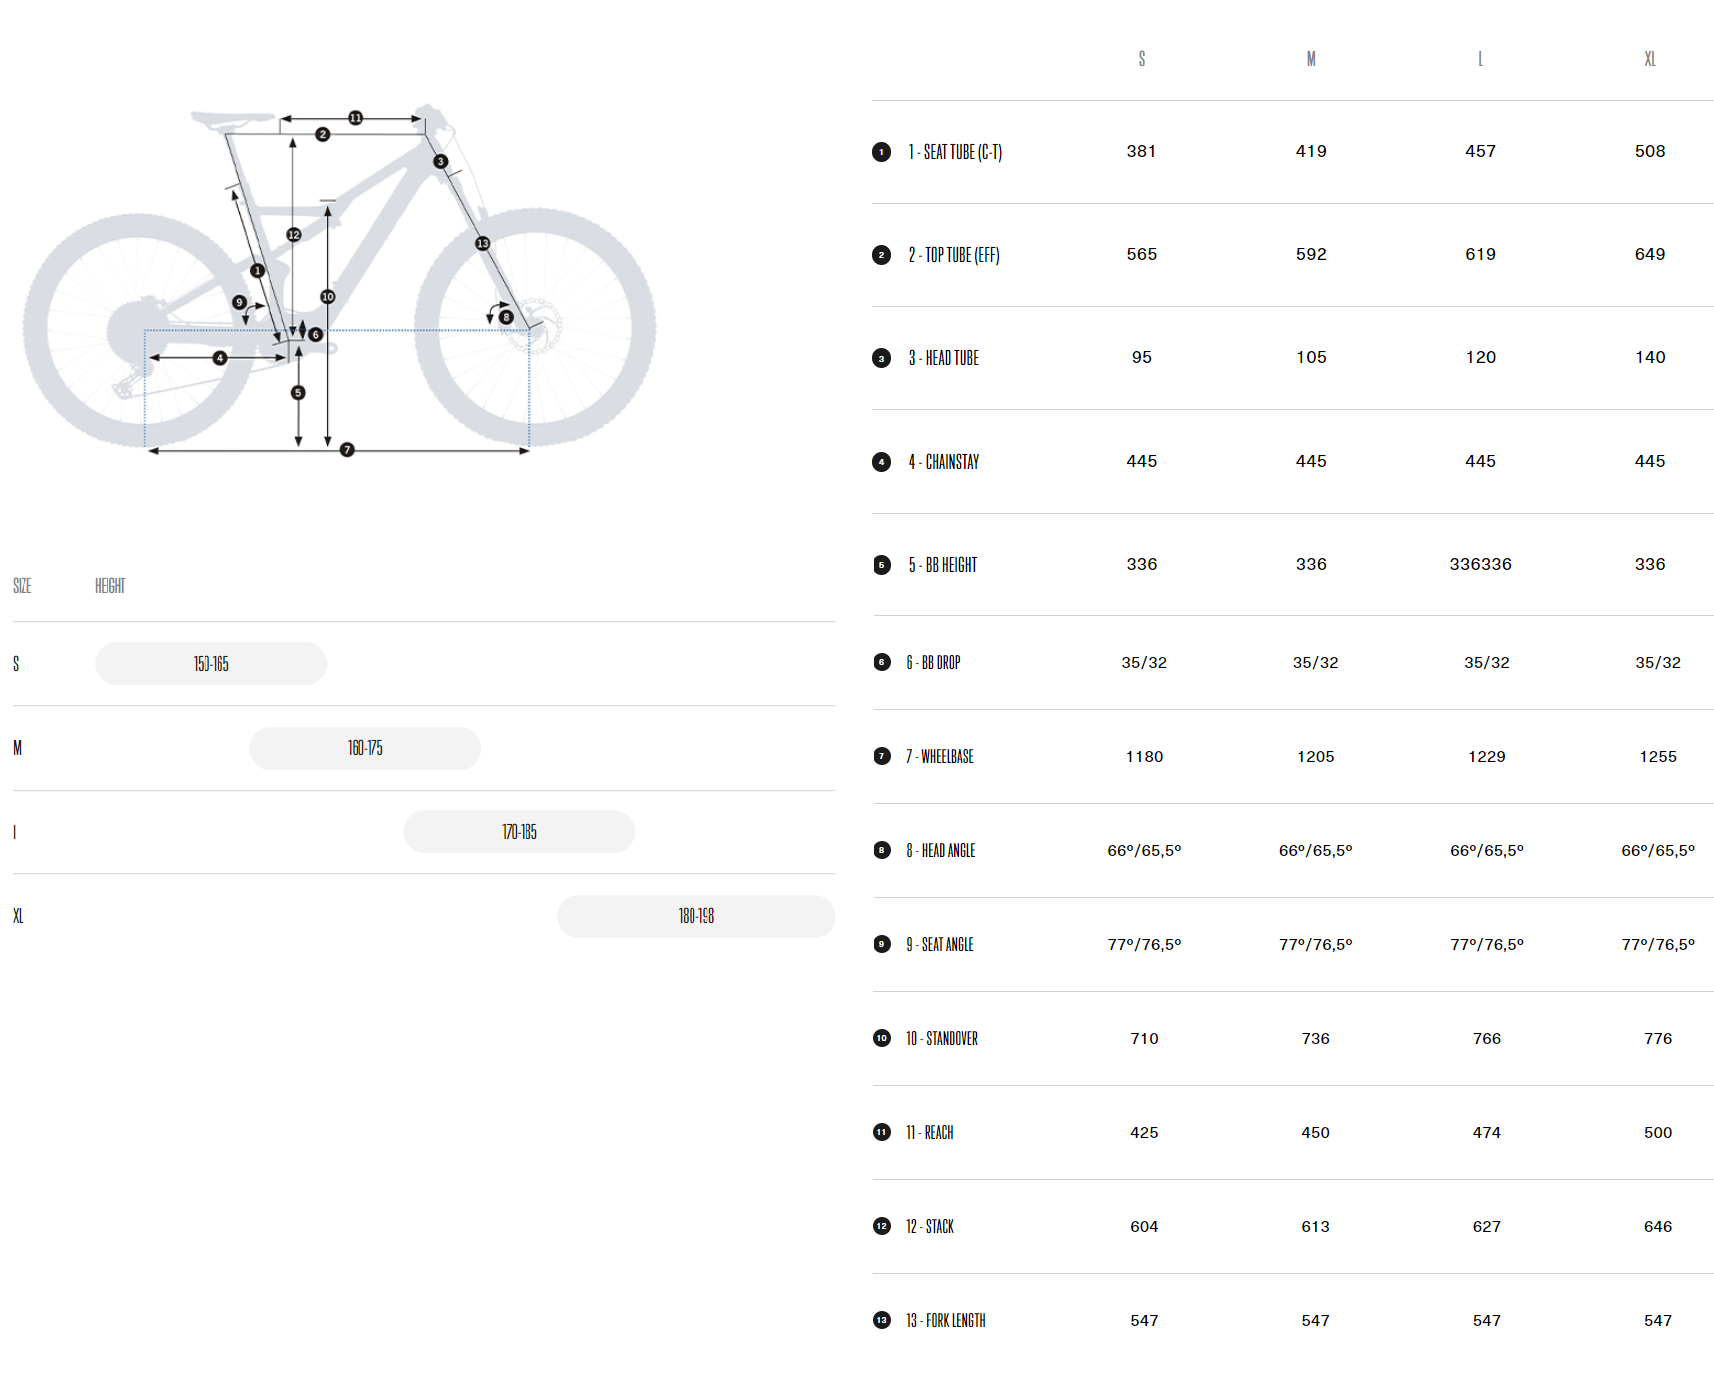Click the Fork Length number 13 row icon
The image size is (1714, 1385).
pyautogui.click(x=881, y=1320)
